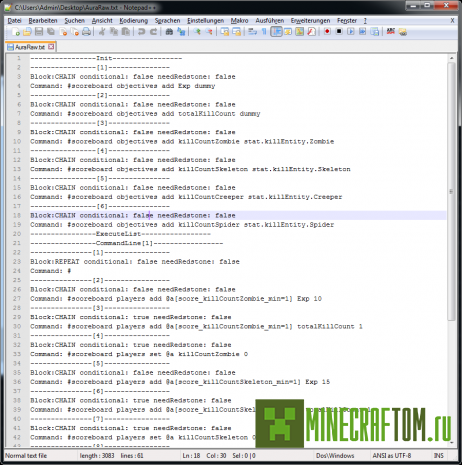Viewport: 462px width, 465px height.
Task: Click 'Dos\Windows' in the status bar
Action: coord(335,455)
